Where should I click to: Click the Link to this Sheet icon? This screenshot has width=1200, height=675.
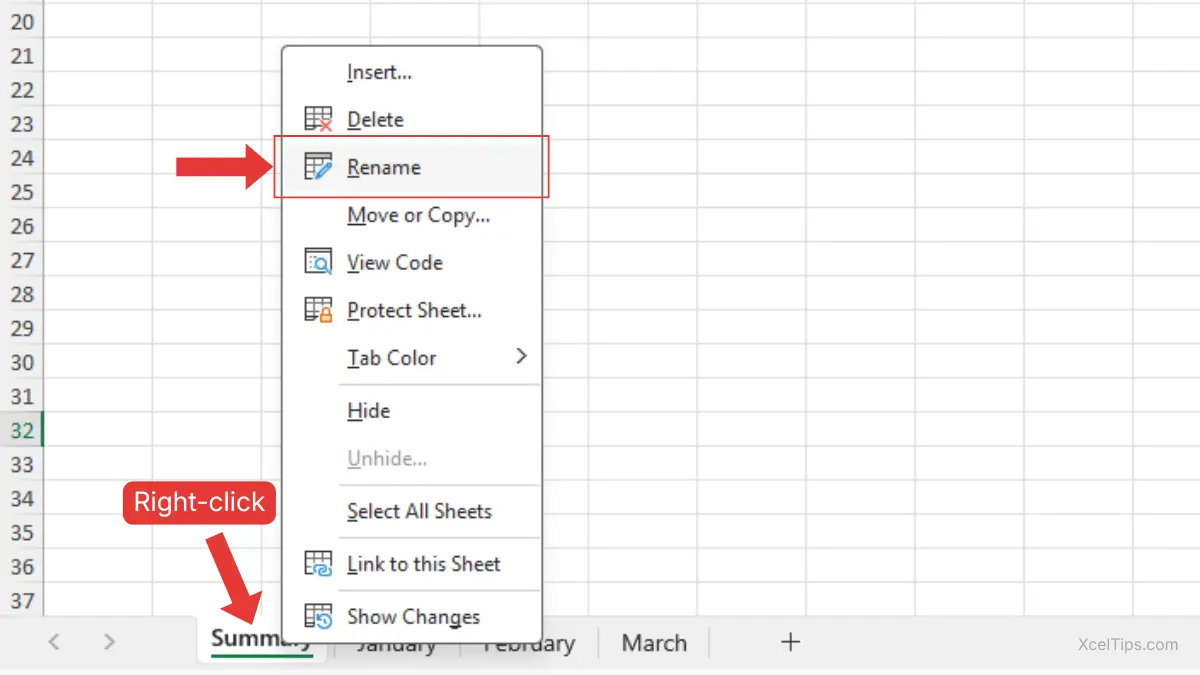coord(318,564)
